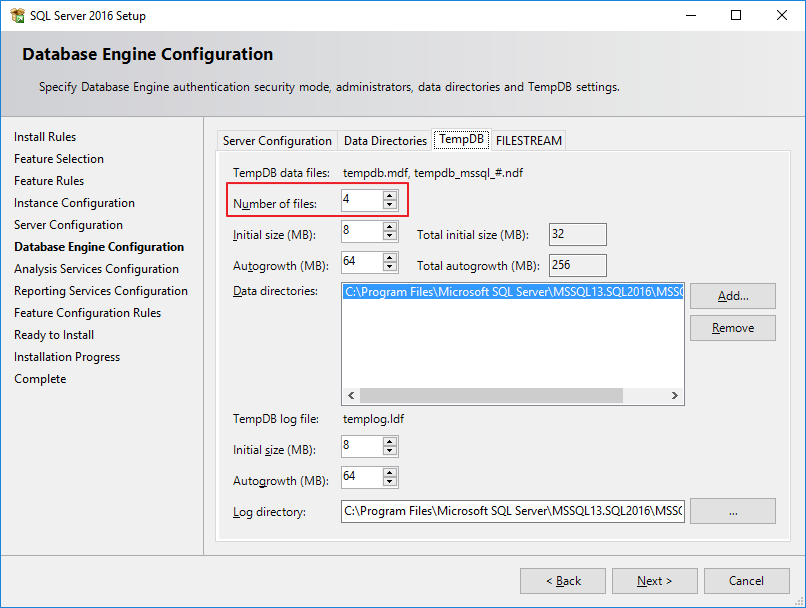Click the data Initial size (MB) field showing 8
The image size is (806, 608).
(x=362, y=231)
